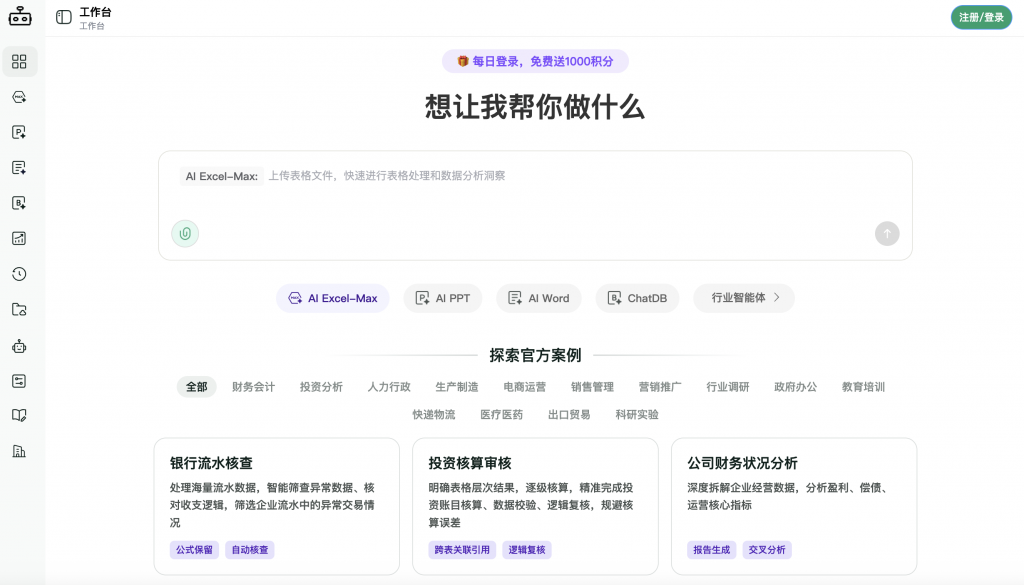Select the 出口贸易 category tab
Screen dimensions: 1024x585
click(x=569, y=415)
